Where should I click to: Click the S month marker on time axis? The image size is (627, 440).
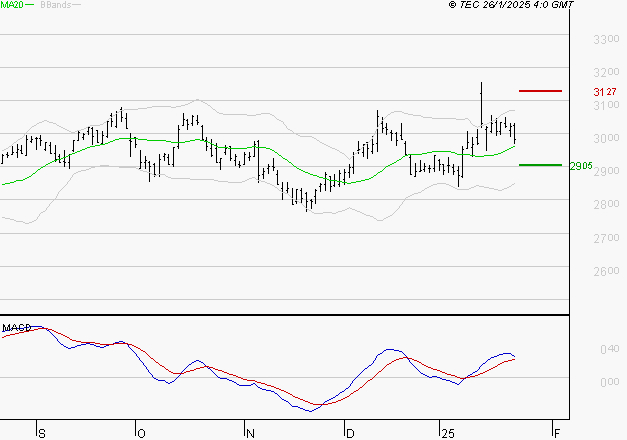[x=42, y=434]
